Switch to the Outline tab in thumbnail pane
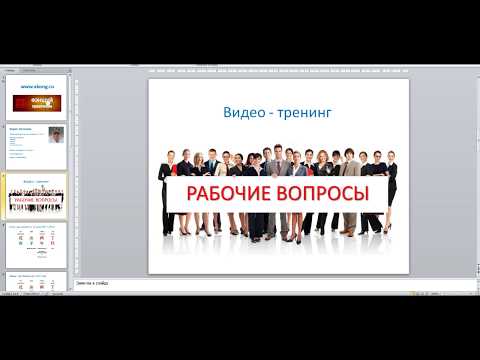Image resolution: width=480 pixels, height=360 pixels. point(29,70)
